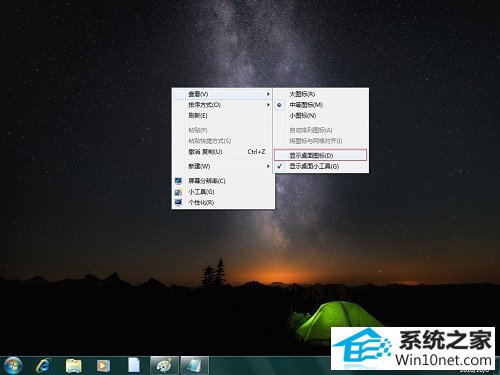Uncheck 显示桌面小工具(G) show desktop gadgets

(x=321, y=166)
